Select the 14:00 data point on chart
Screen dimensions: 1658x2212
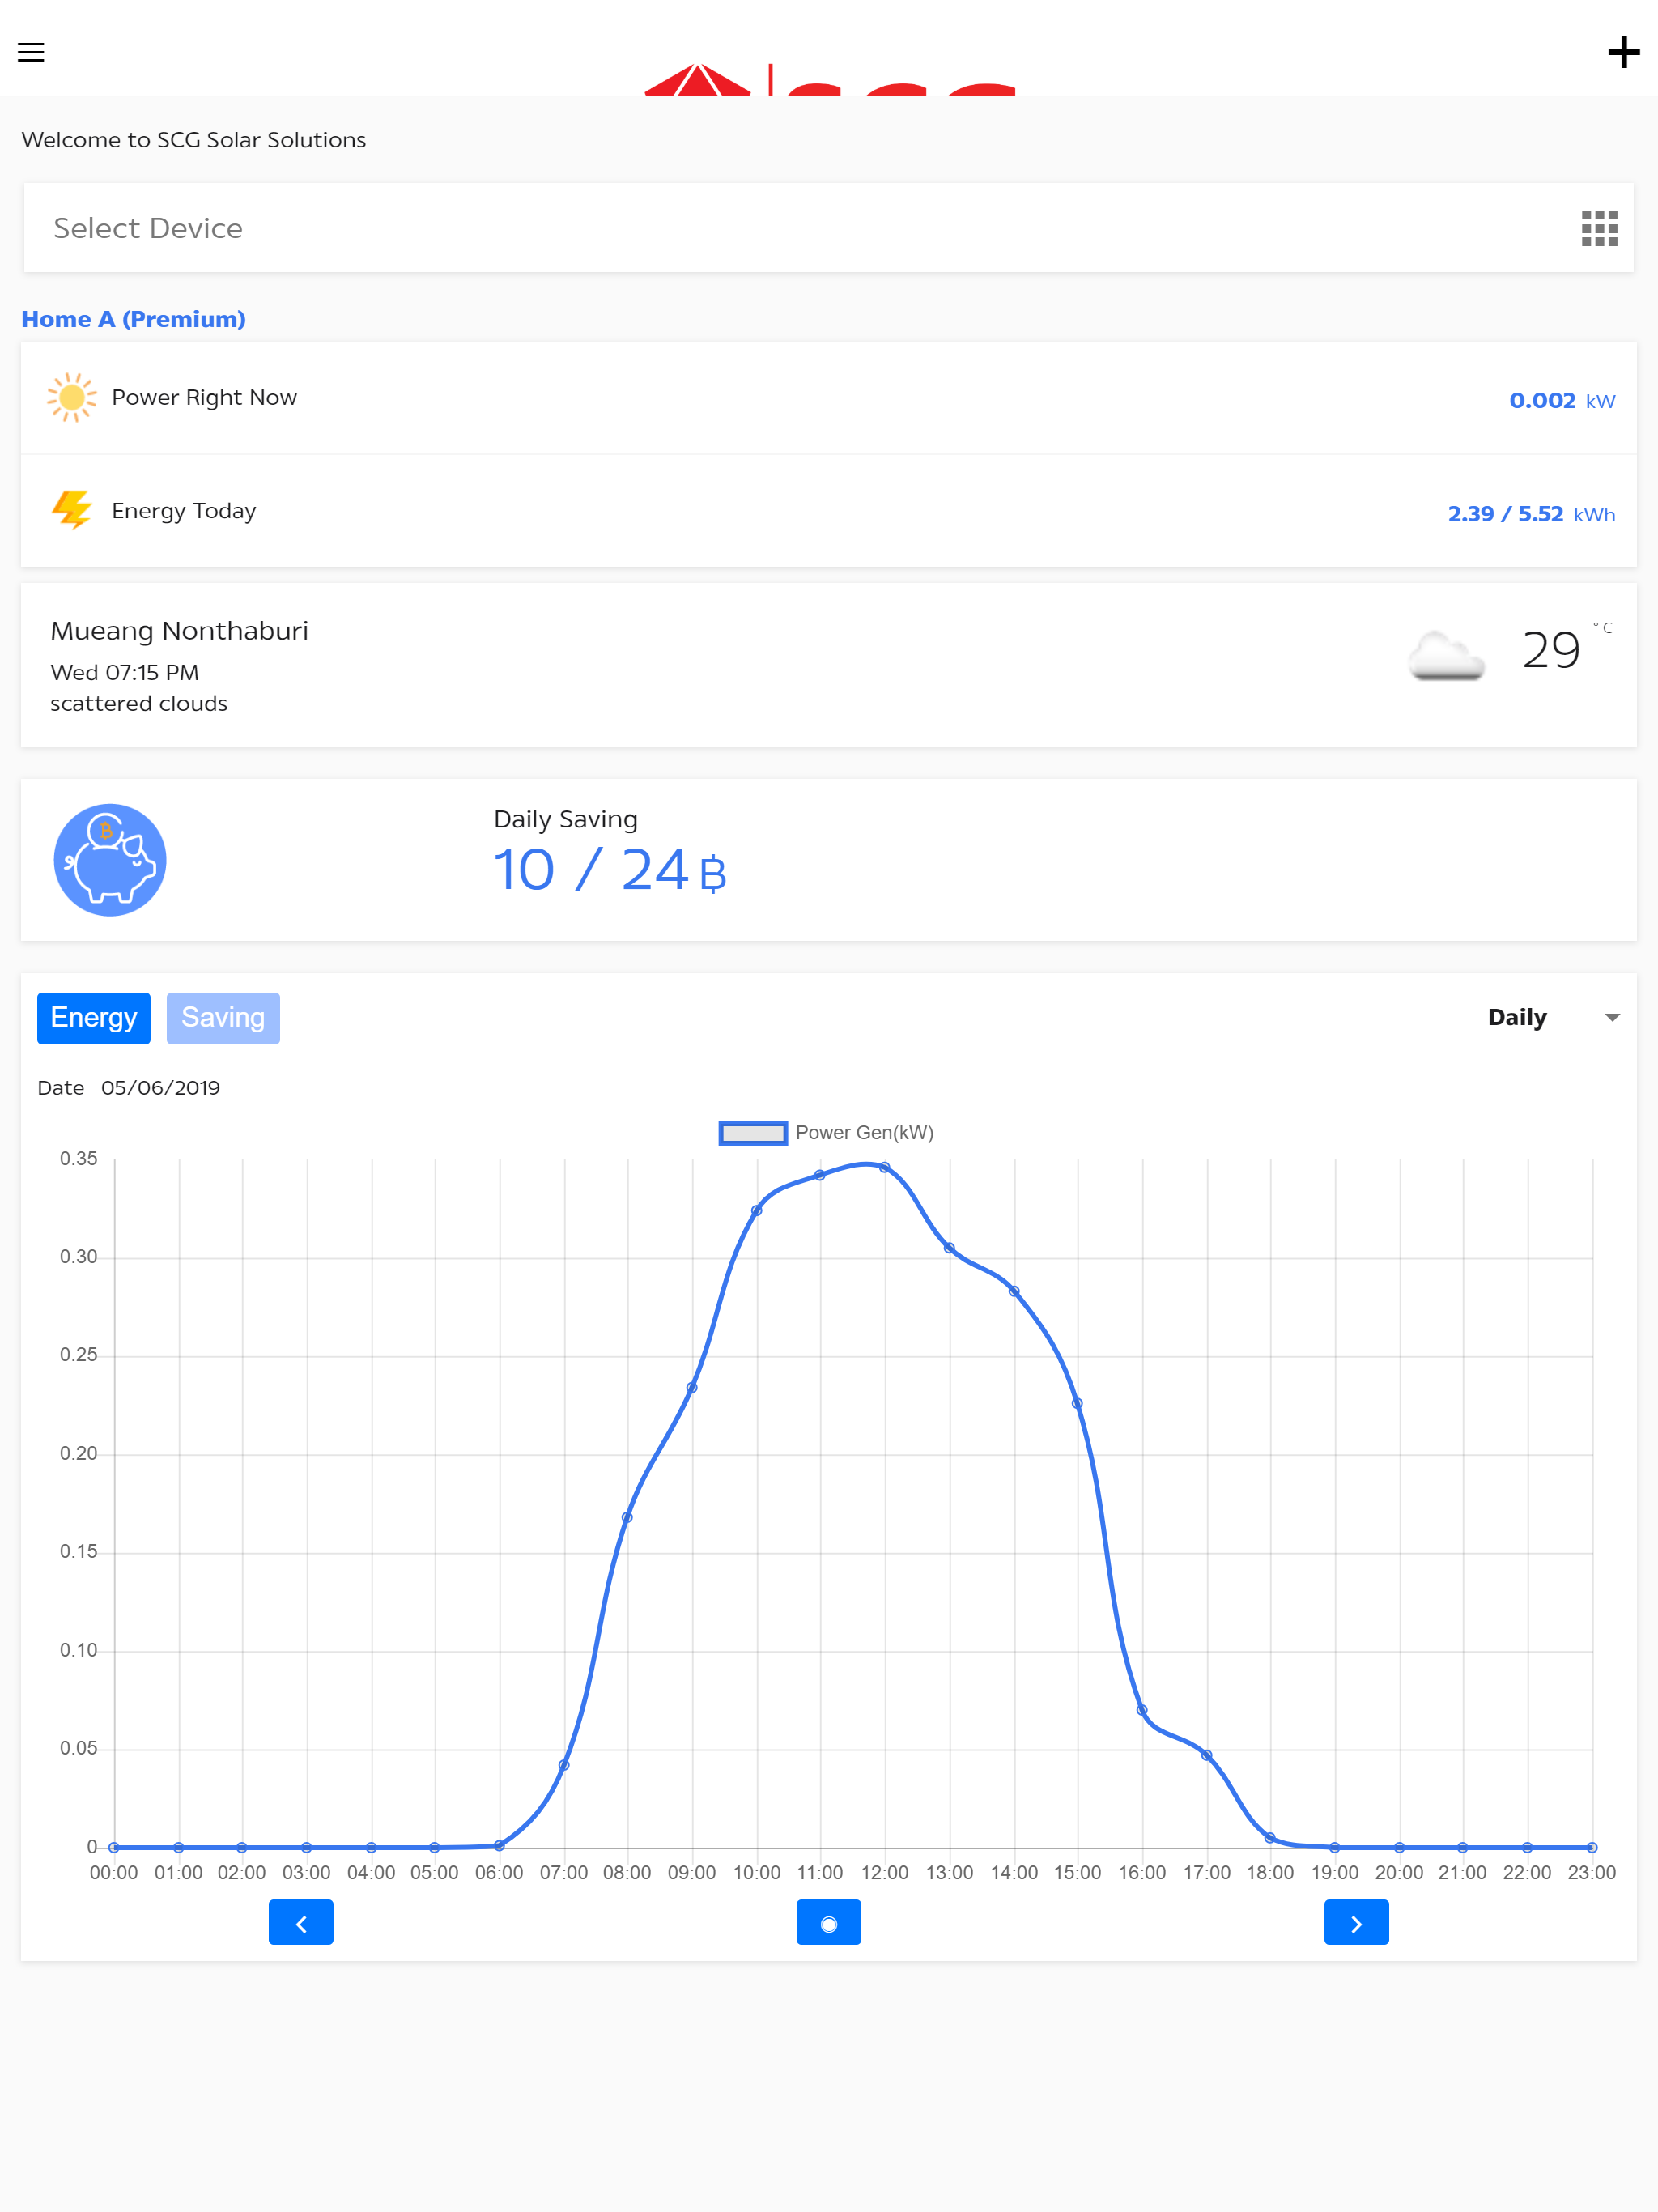click(1014, 1291)
